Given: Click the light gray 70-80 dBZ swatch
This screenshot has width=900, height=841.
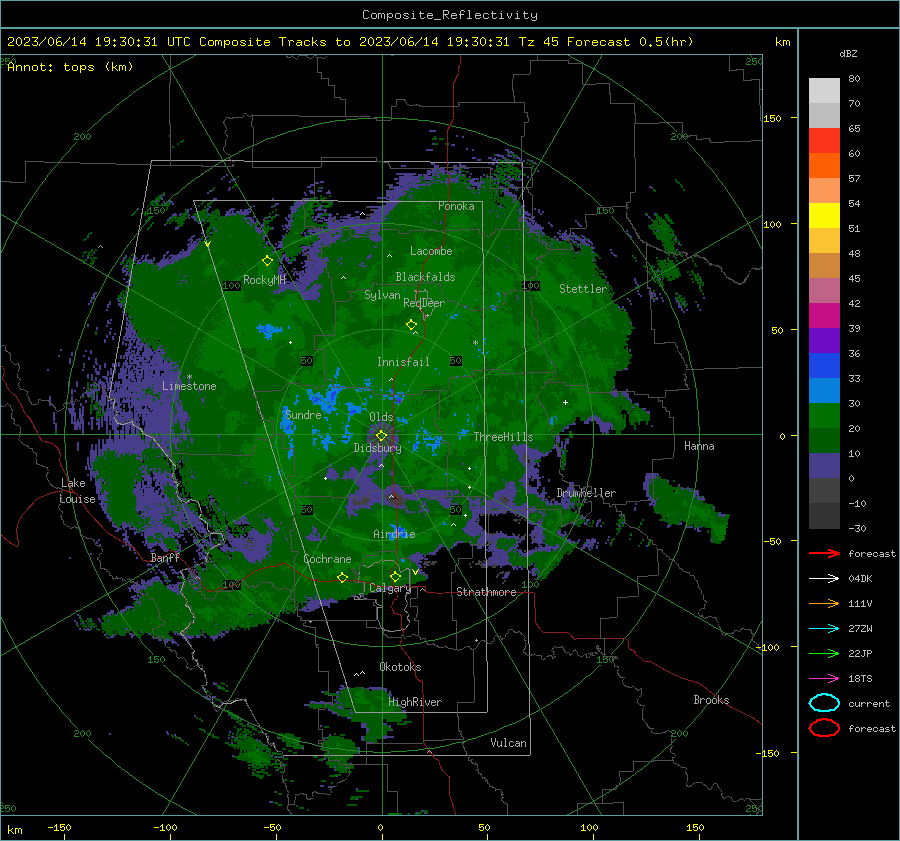Looking at the screenshot, I should click(824, 90).
